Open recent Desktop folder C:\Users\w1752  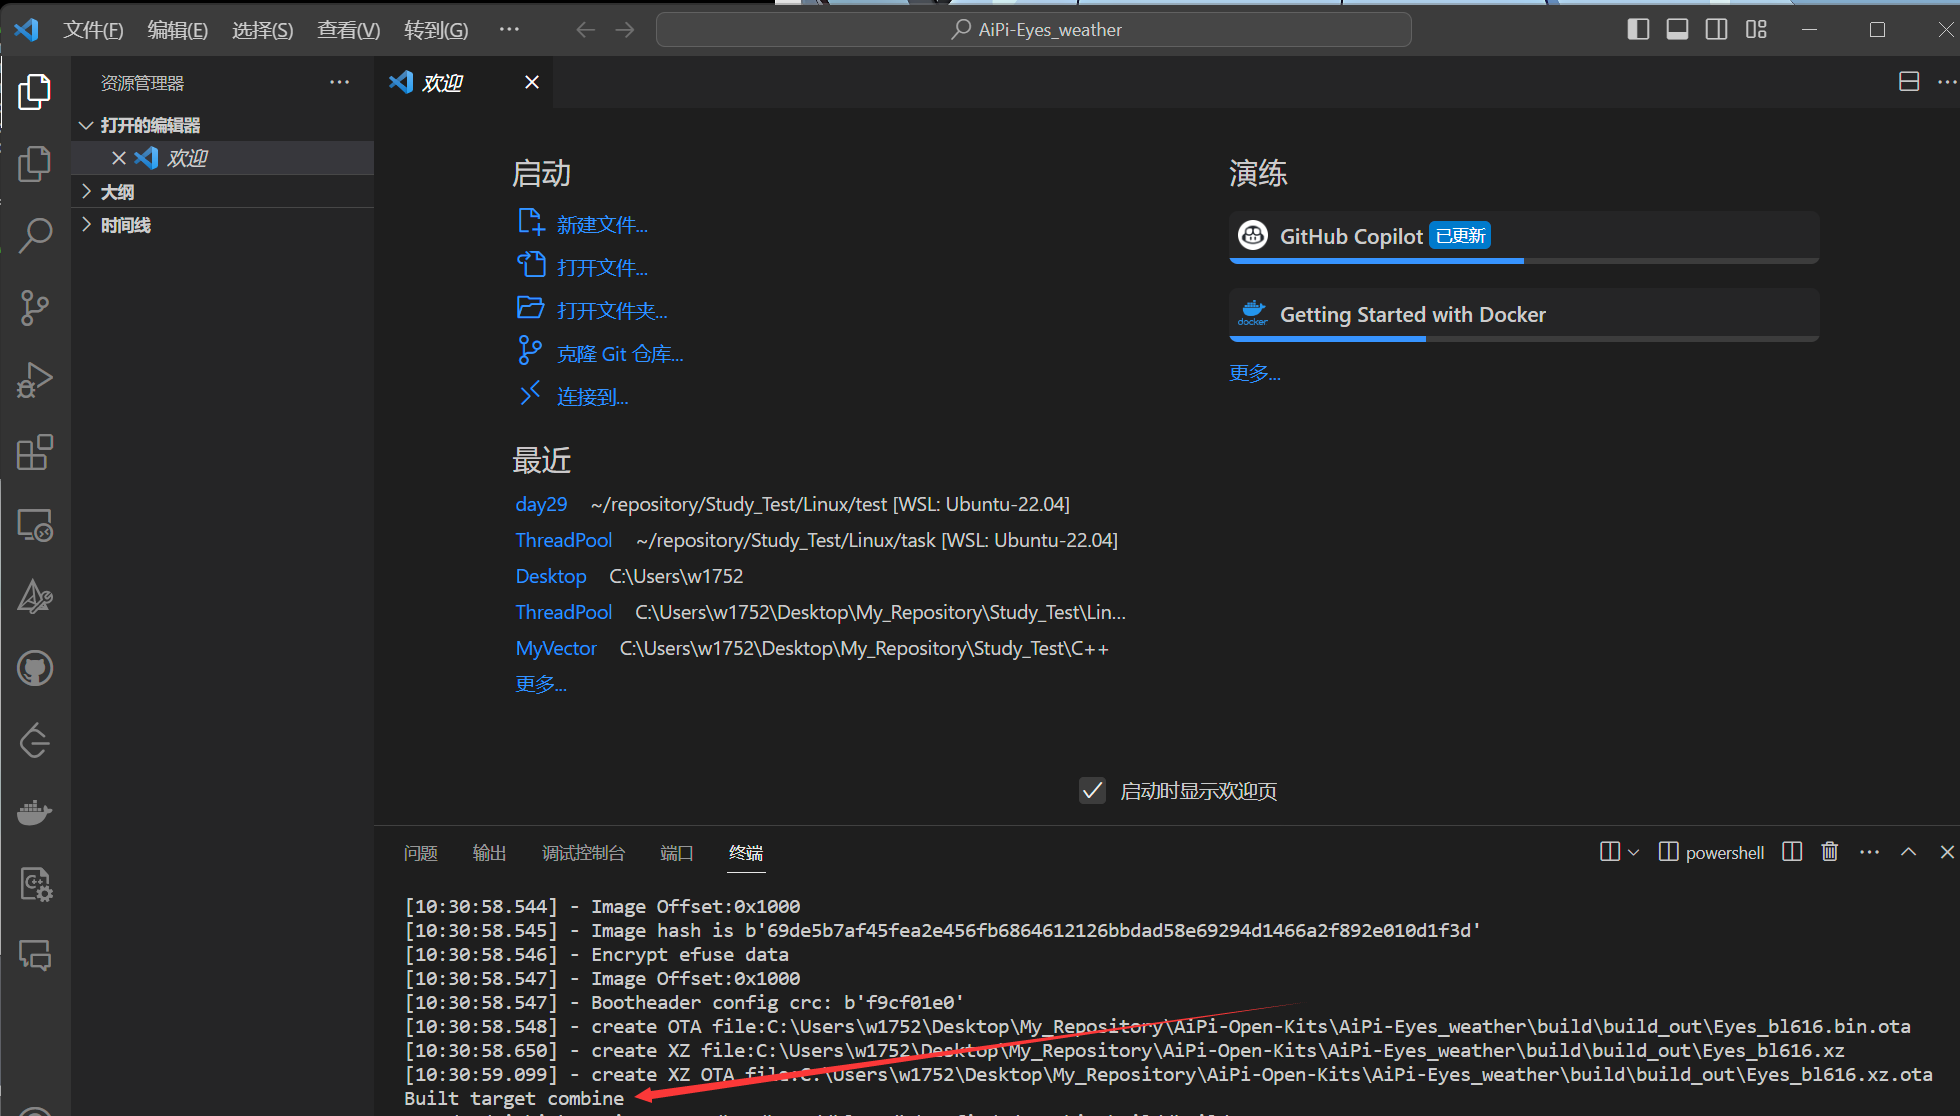[x=551, y=576]
